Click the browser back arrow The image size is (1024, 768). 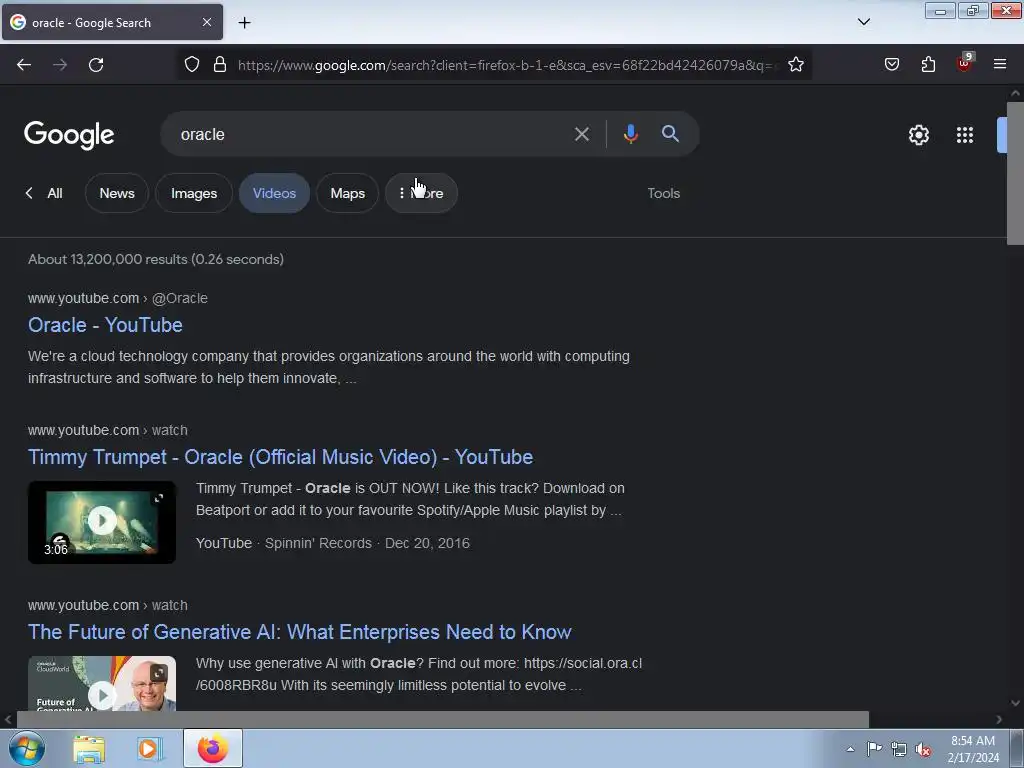pyautogui.click(x=24, y=65)
